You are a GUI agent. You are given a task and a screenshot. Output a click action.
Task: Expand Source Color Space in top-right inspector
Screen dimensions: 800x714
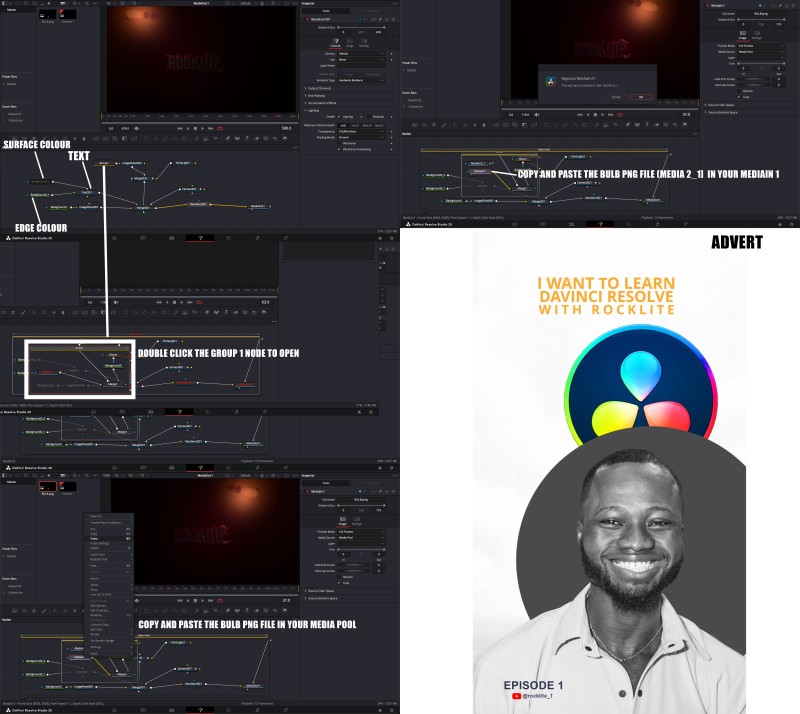coord(720,105)
